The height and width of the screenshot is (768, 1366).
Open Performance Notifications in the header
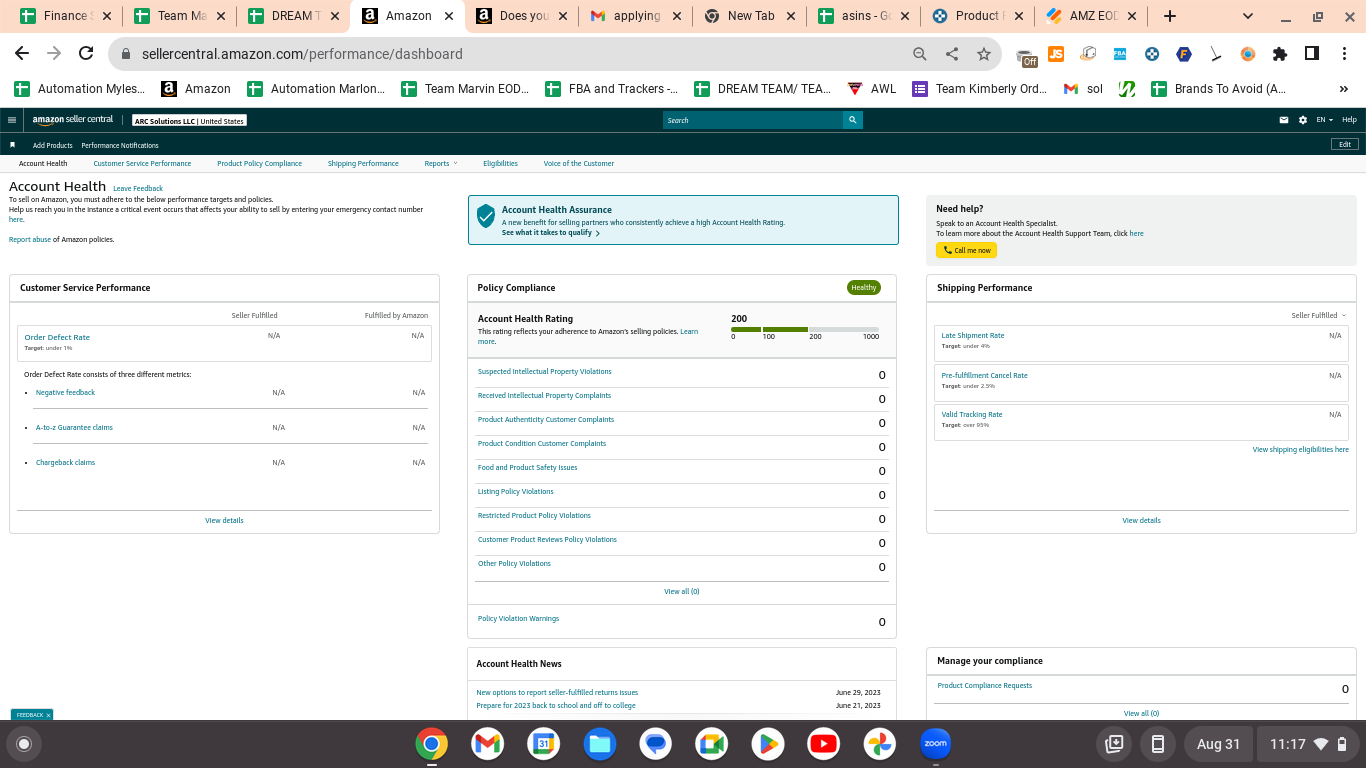click(120, 145)
